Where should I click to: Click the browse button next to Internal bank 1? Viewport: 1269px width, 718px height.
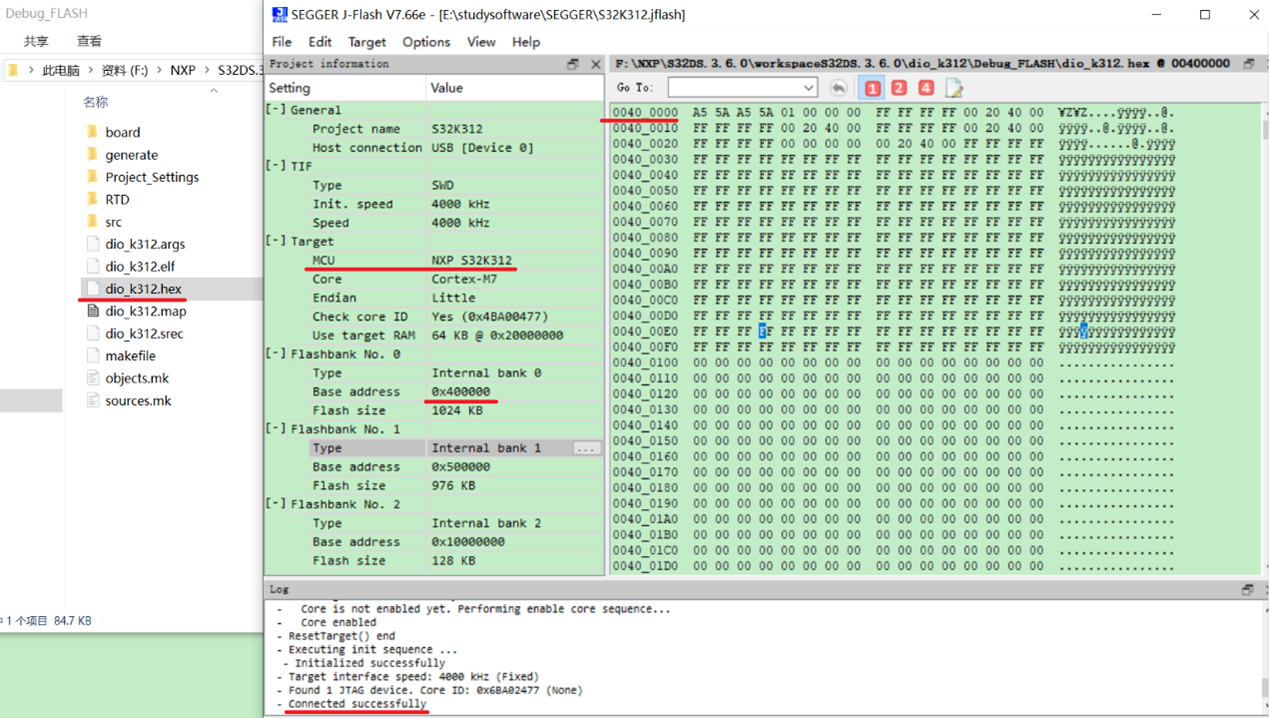588,447
